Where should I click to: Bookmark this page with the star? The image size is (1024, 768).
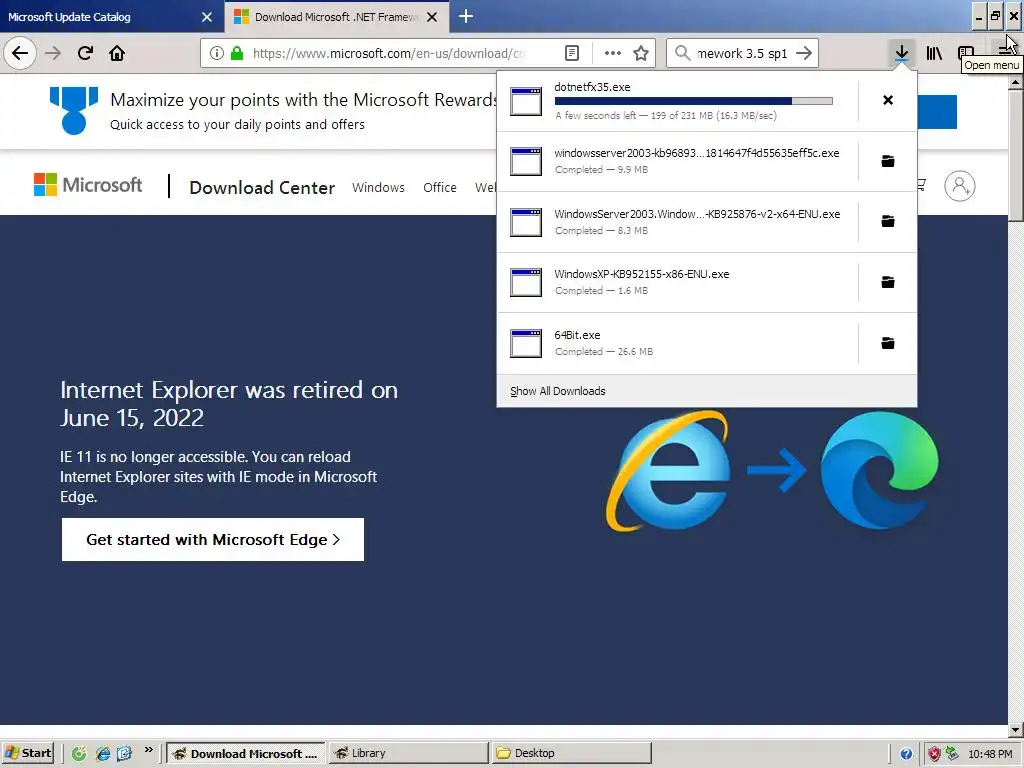pos(641,53)
